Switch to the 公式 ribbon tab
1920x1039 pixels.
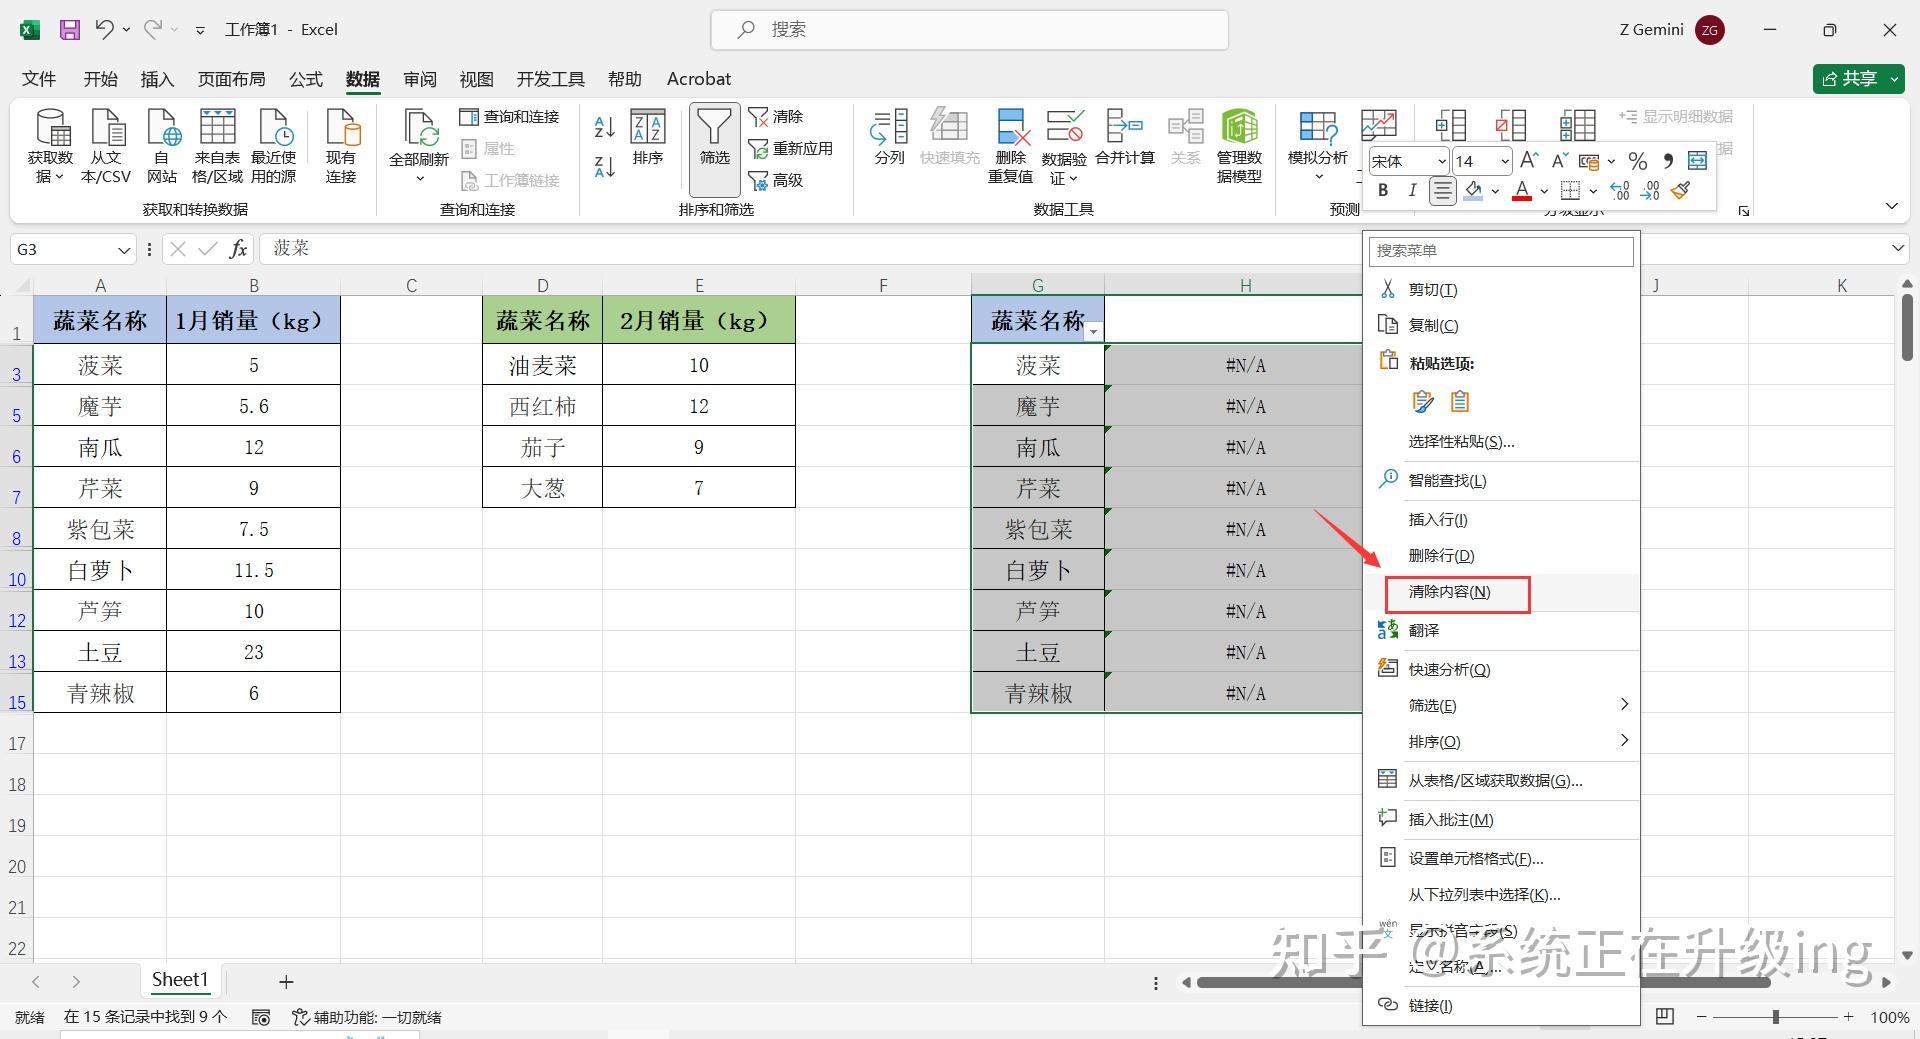pos(306,79)
